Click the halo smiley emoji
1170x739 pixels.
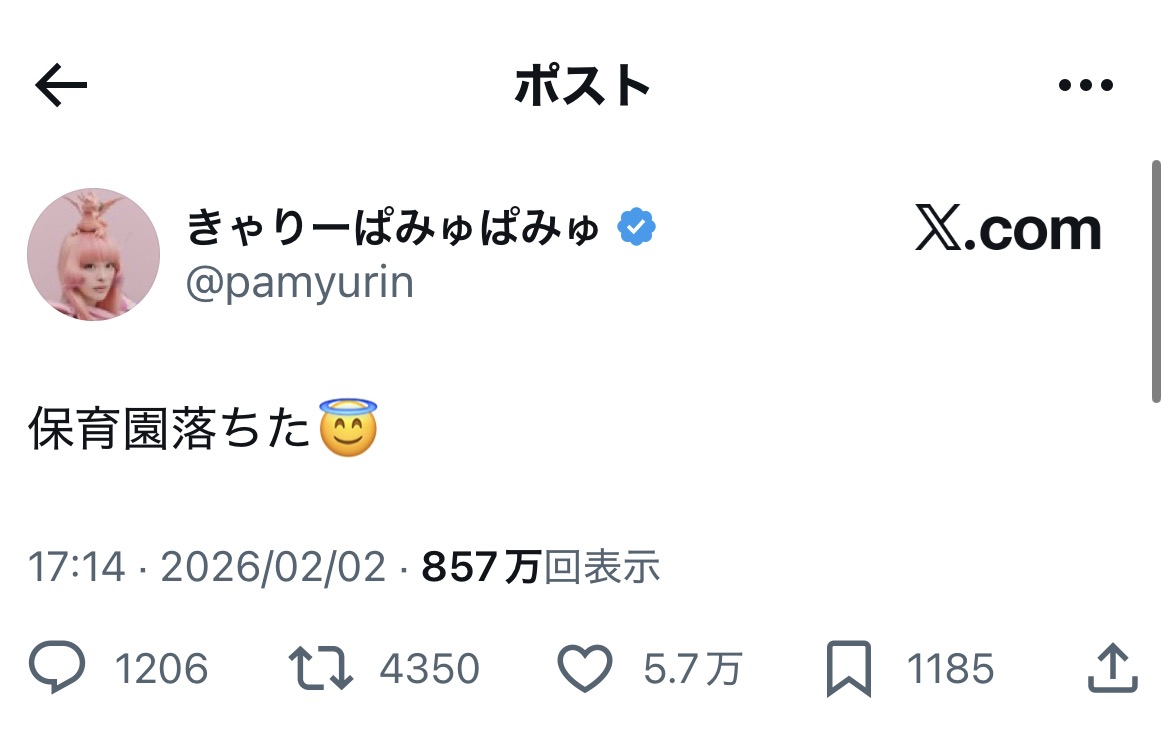348,428
